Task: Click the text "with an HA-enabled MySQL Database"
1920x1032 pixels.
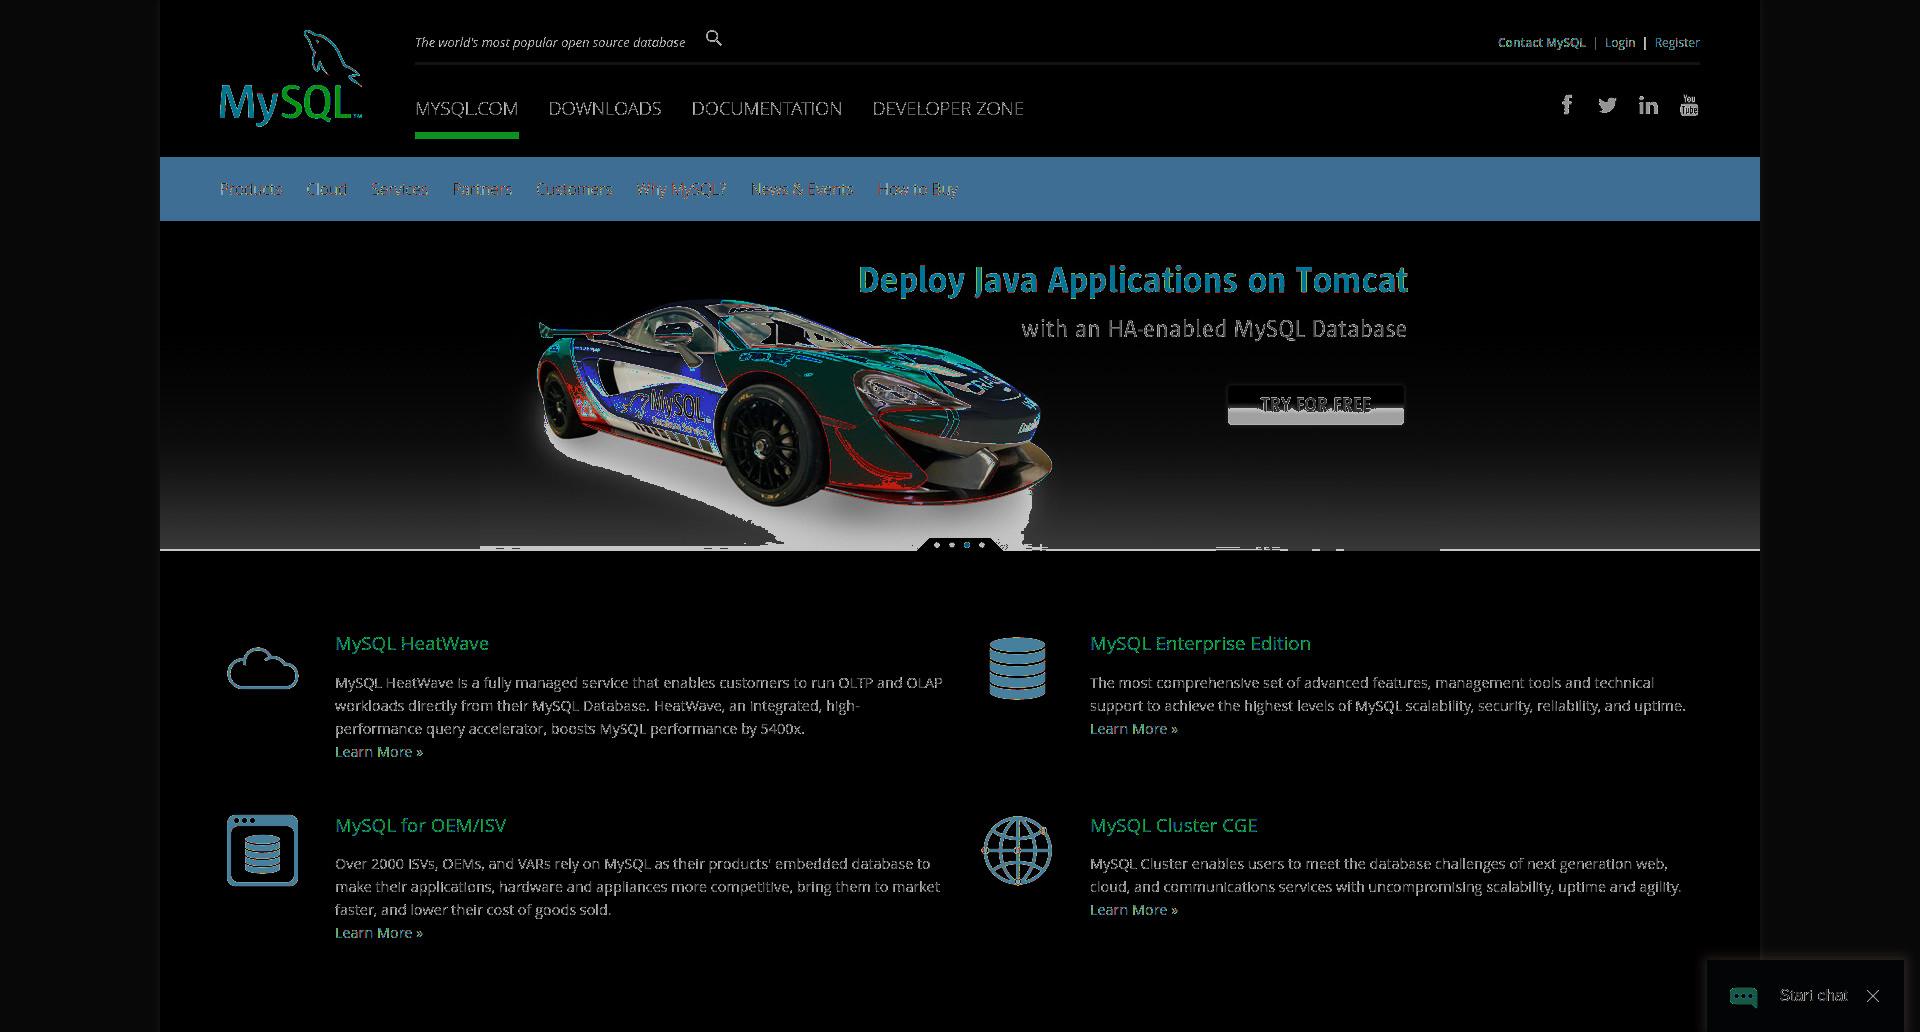Action: (x=1214, y=329)
